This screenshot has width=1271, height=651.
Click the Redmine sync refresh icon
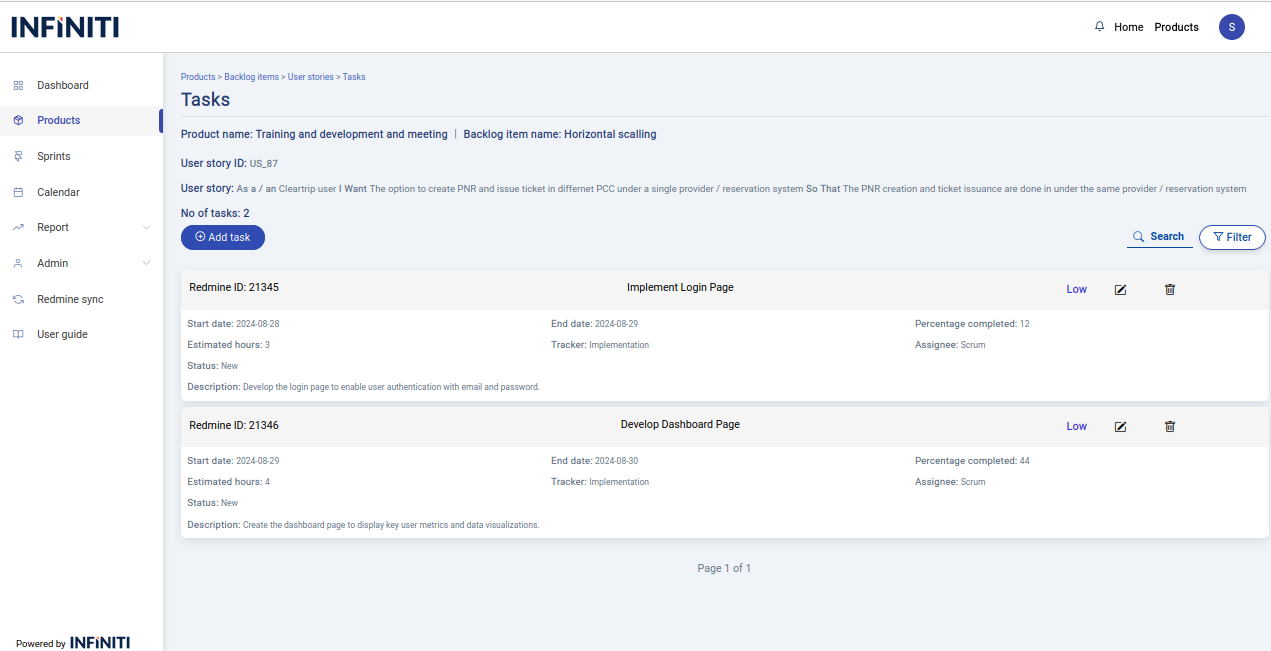18,300
